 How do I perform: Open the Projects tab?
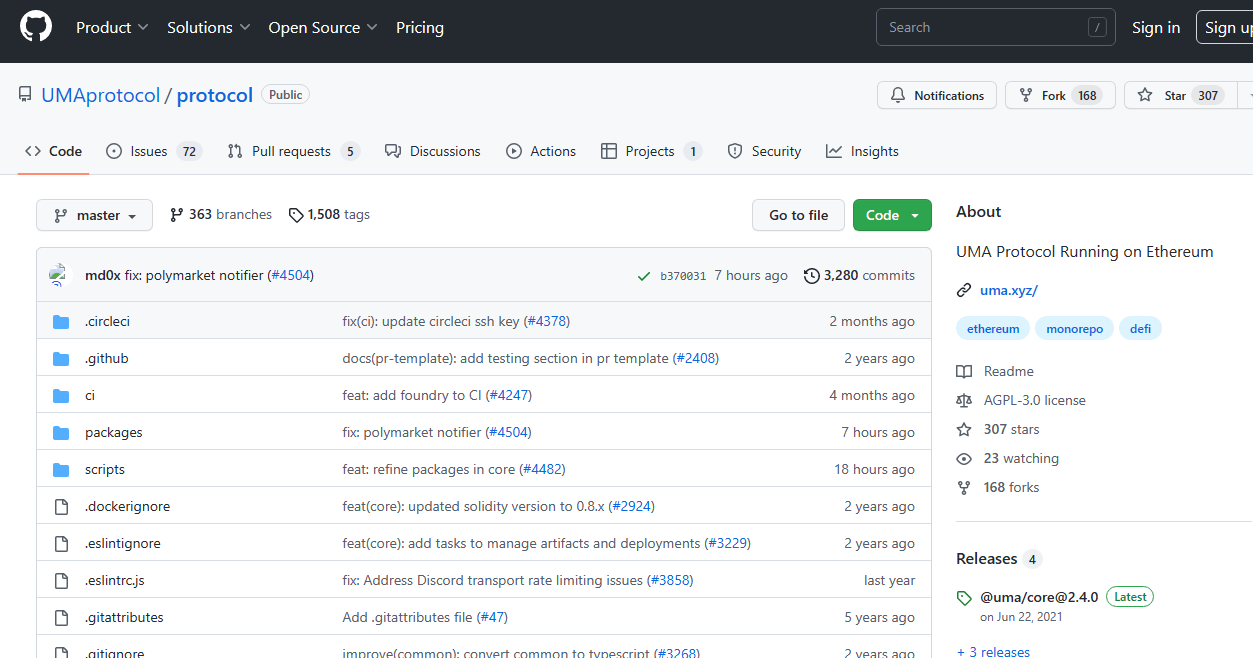coord(651,151)
